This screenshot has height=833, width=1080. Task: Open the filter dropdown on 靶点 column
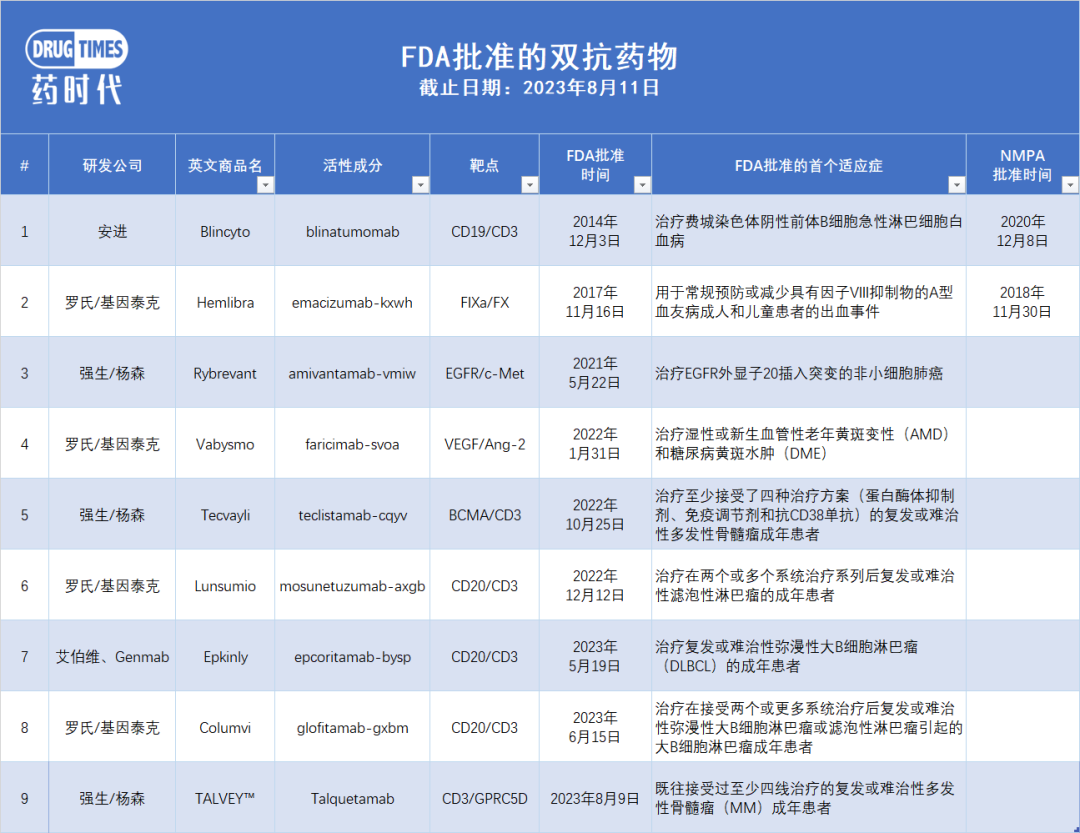(530, 185)
